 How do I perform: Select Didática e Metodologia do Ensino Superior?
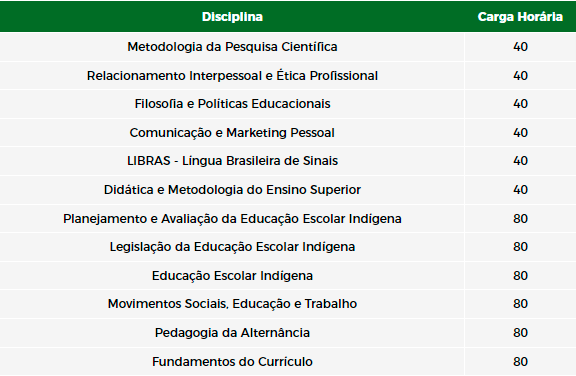(232, 190)
